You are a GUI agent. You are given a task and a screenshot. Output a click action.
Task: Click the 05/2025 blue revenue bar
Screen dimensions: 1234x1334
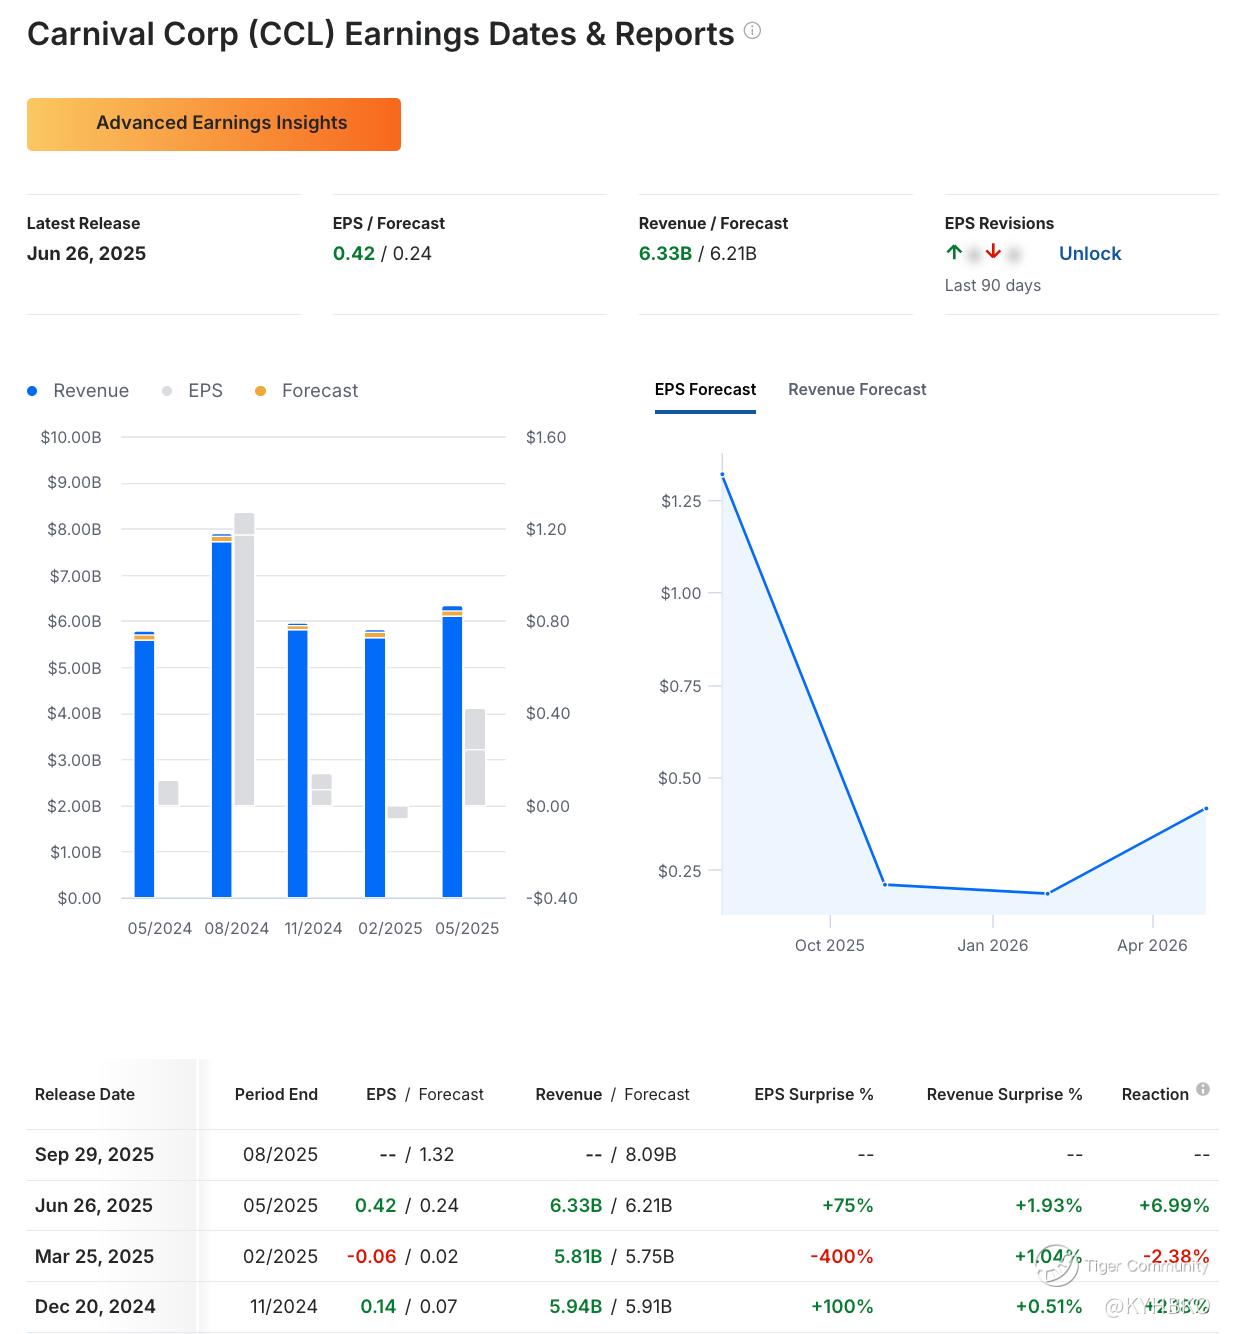pyautogui.click(x=452, y=752)
